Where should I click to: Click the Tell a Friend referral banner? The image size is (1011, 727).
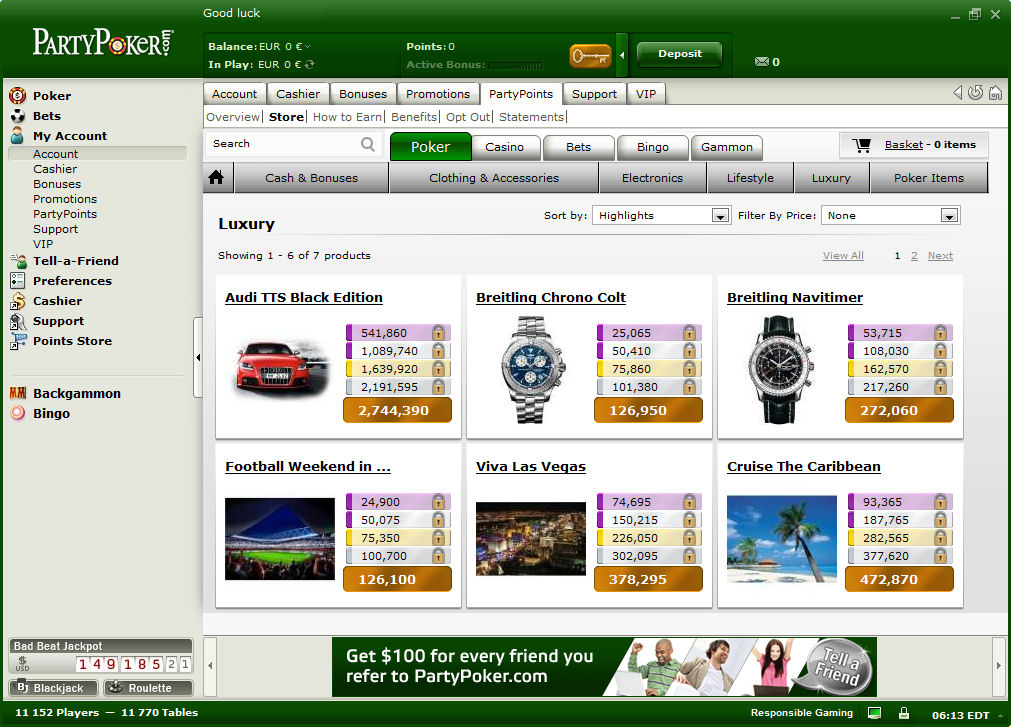[x=604, y=666]
